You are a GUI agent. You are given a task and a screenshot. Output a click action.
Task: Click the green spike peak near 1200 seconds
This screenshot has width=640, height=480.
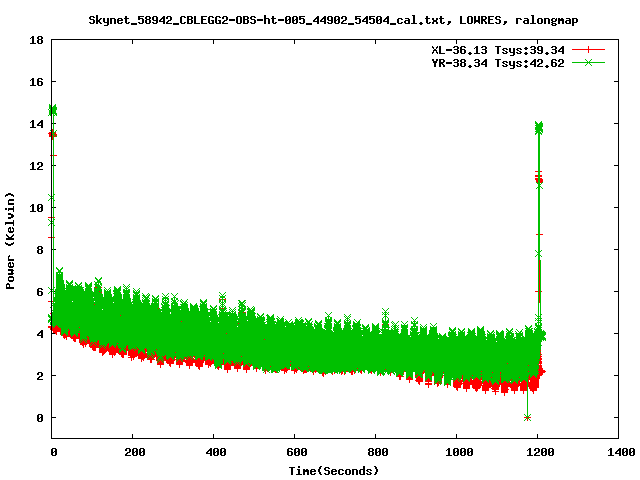(539, 126)
